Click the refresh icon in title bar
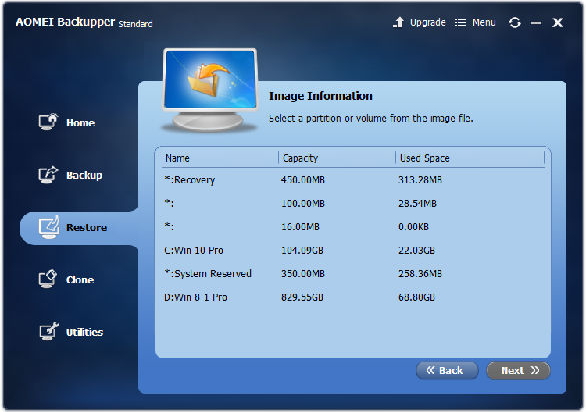 (515, 23)
